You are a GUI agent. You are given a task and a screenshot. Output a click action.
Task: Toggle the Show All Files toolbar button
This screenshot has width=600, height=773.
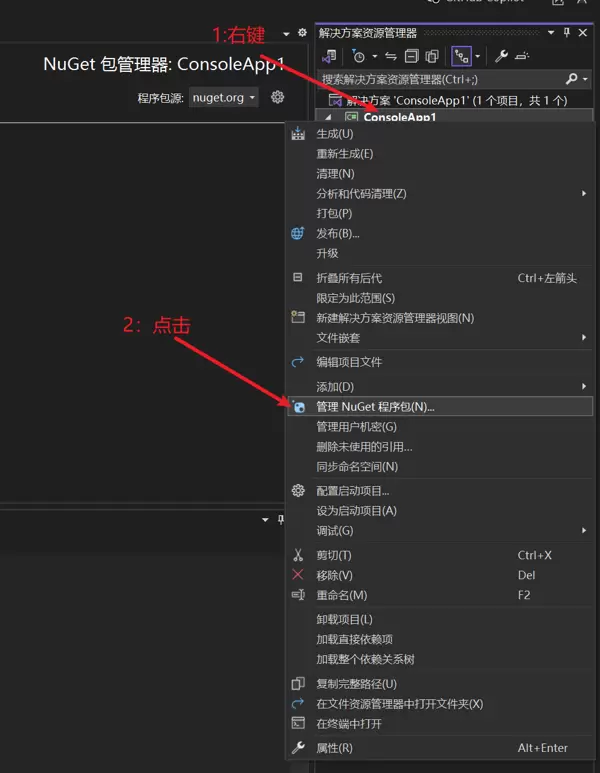(x=432, y=56)
